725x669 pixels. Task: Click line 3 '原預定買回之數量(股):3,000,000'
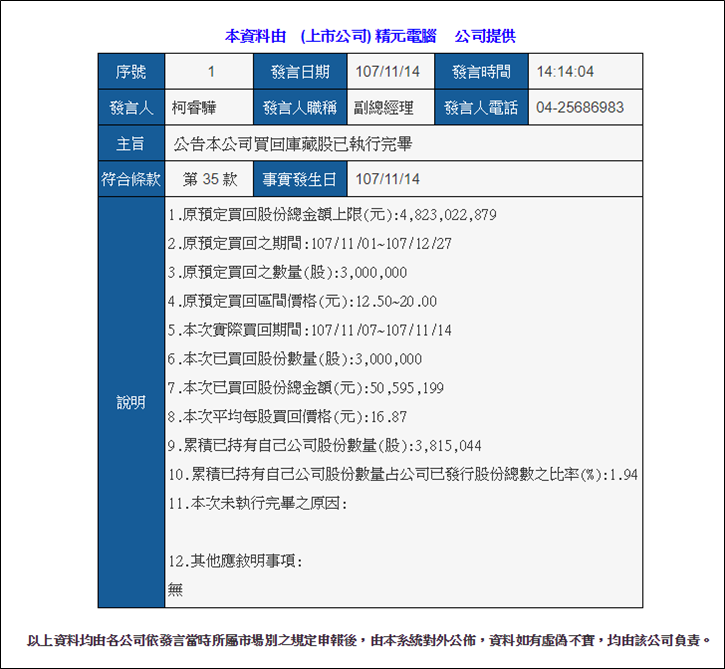(287, 272)
